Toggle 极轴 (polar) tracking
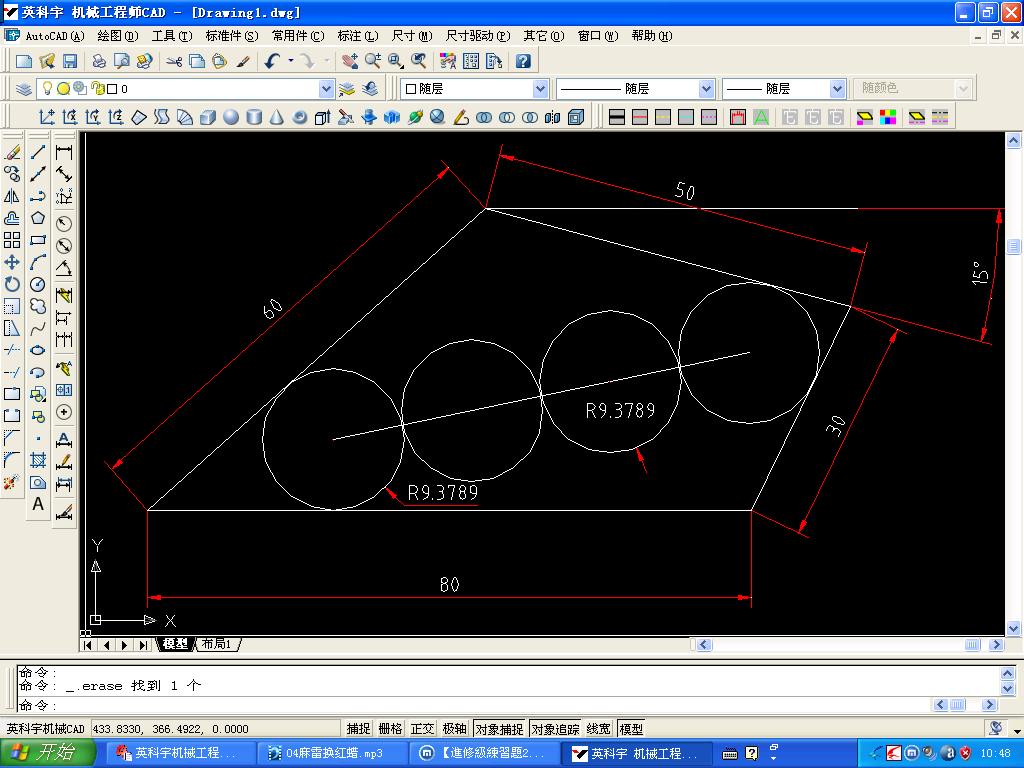This screenshot has height=768, width=1024. click(454, 729)
